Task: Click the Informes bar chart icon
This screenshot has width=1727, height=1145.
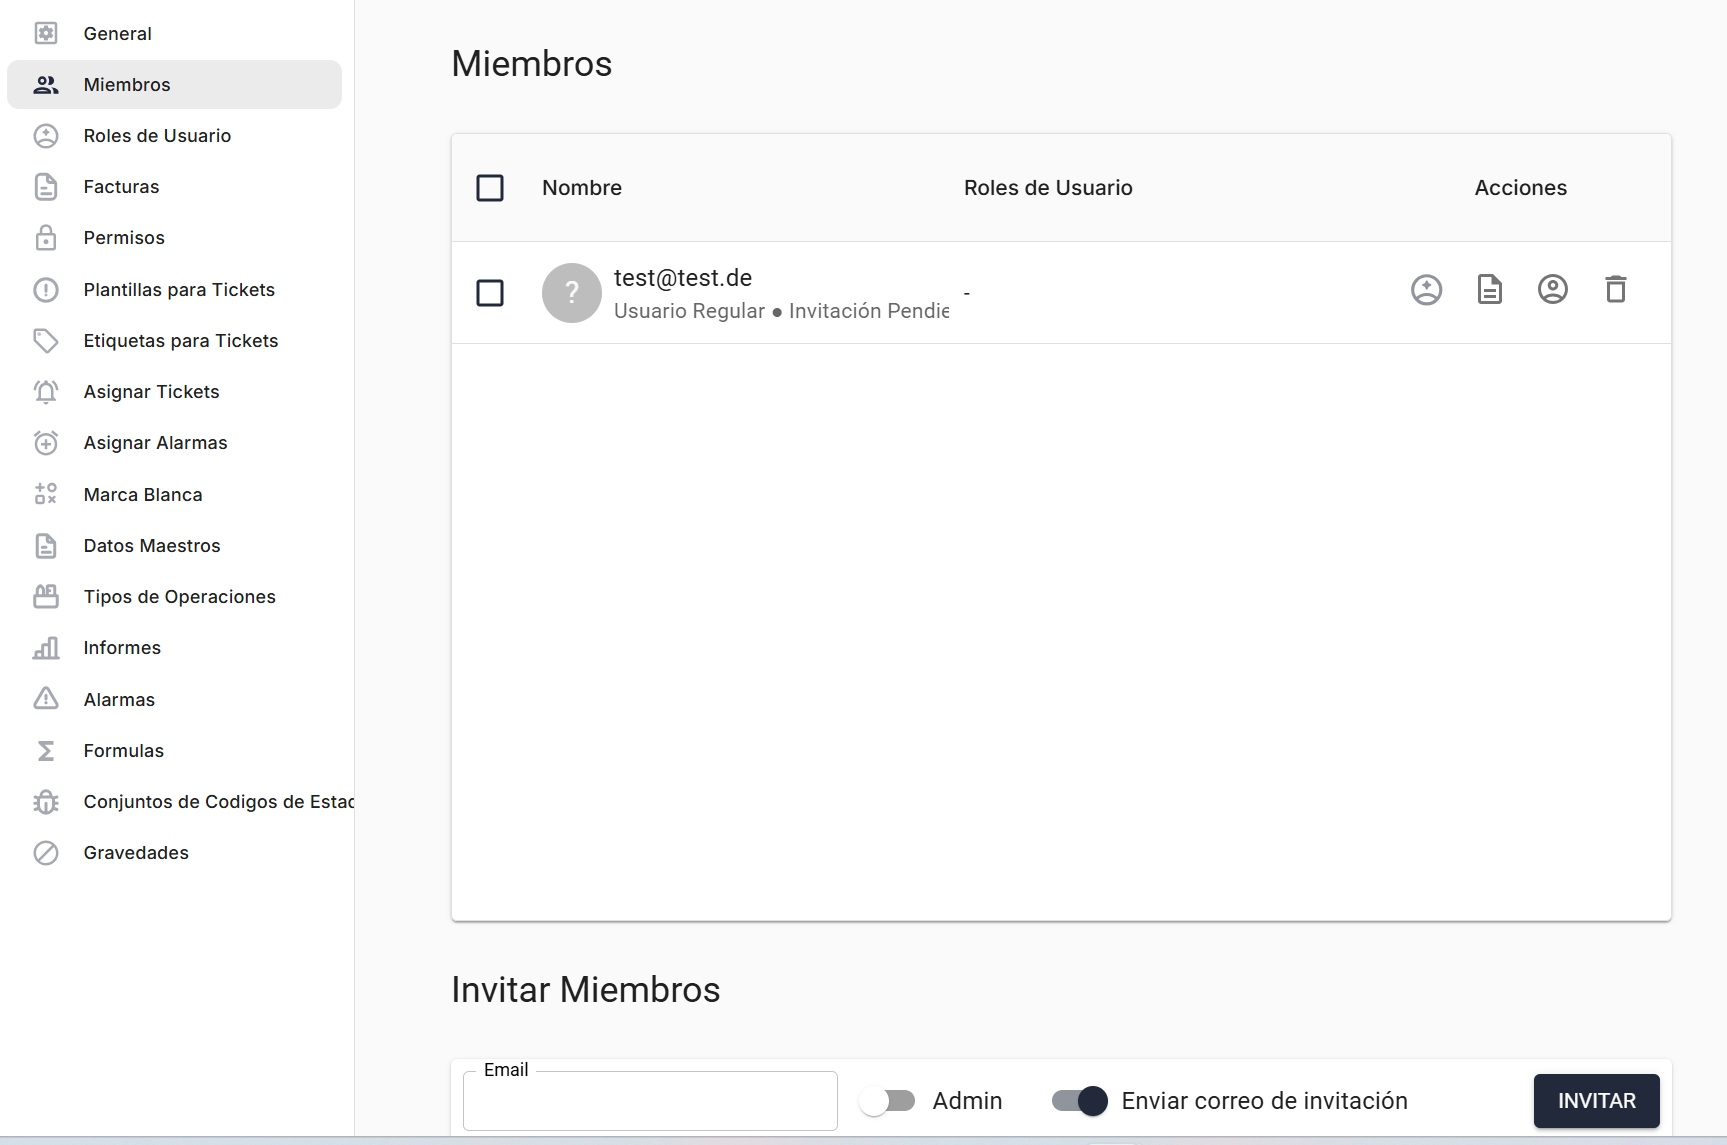Action: (x=46, y=648)
